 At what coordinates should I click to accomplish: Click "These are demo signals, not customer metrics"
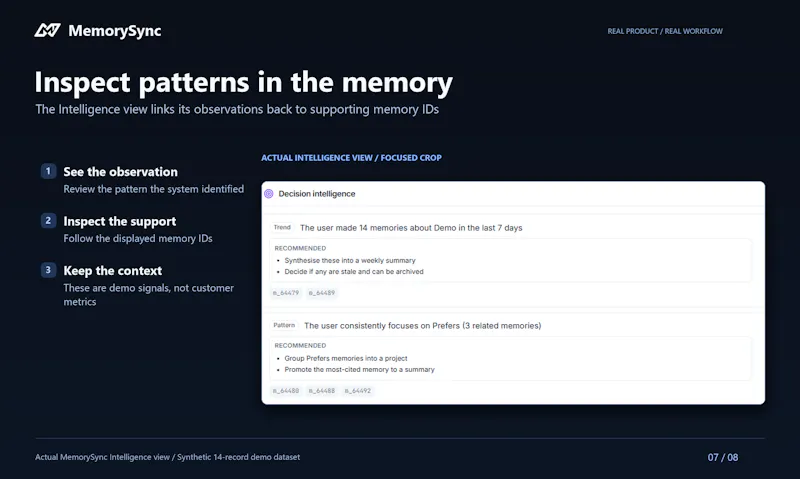tap(148, 295)
